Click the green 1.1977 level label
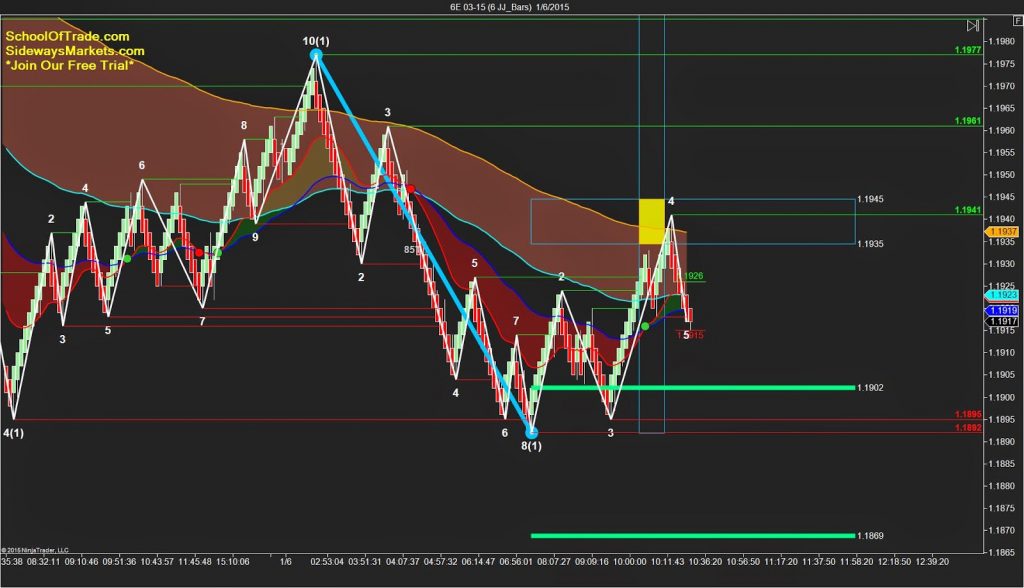 pyautogui.click(x=968, y=50)
